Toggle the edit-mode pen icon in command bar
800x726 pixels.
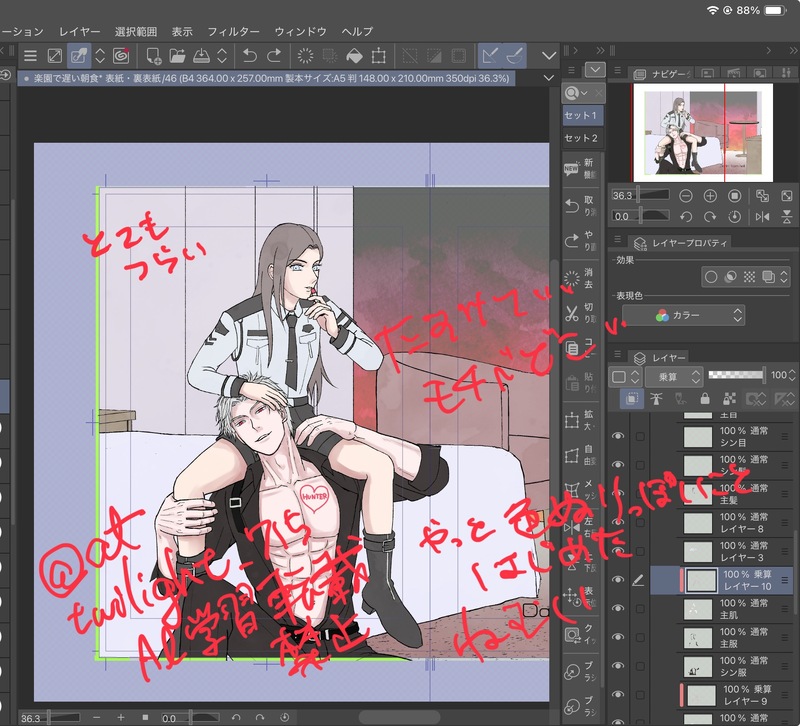point(79,55)
